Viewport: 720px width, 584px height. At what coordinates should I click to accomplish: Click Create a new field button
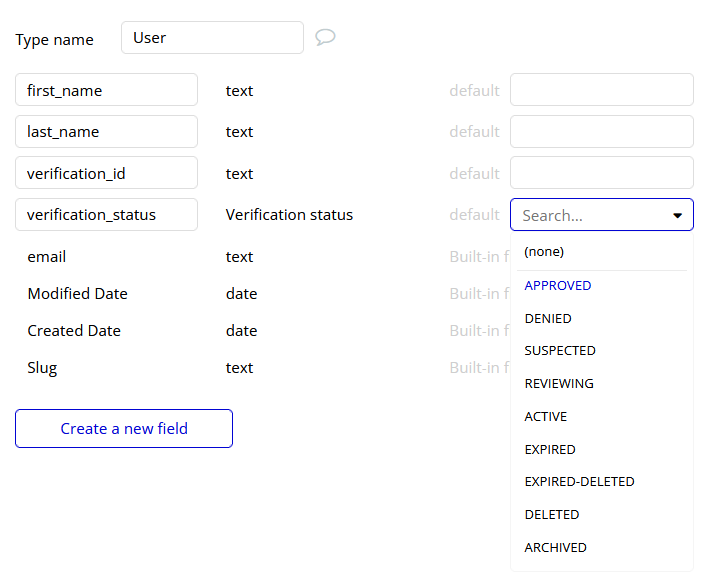click(x=124, y=428)
